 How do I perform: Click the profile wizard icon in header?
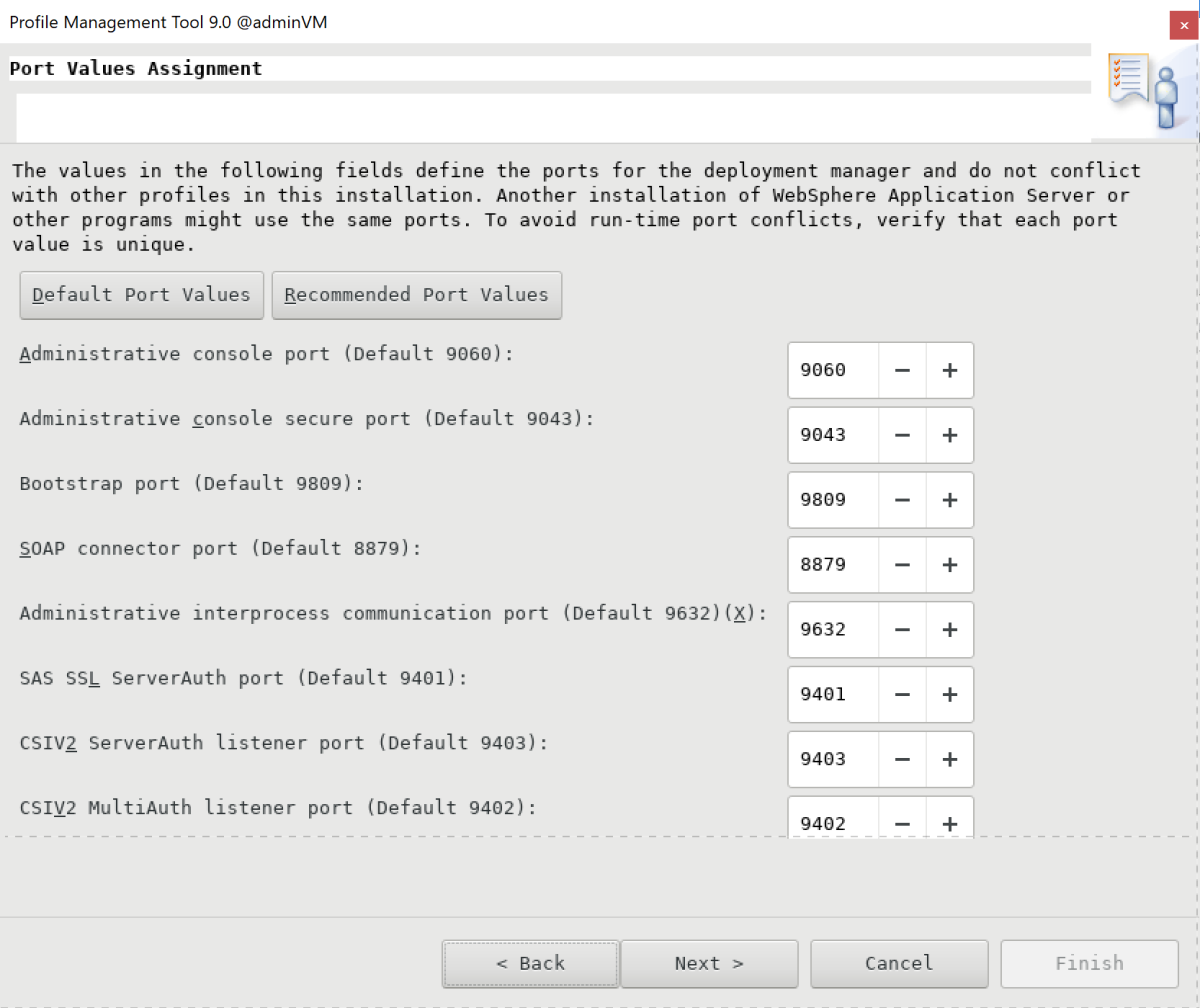click(x=1146, y=91)
